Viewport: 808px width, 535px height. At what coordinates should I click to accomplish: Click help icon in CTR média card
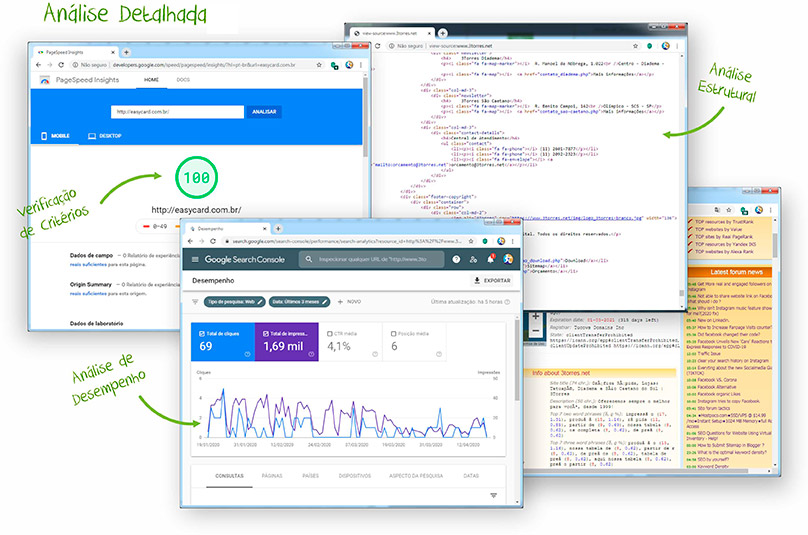click(x=375, y=354)
